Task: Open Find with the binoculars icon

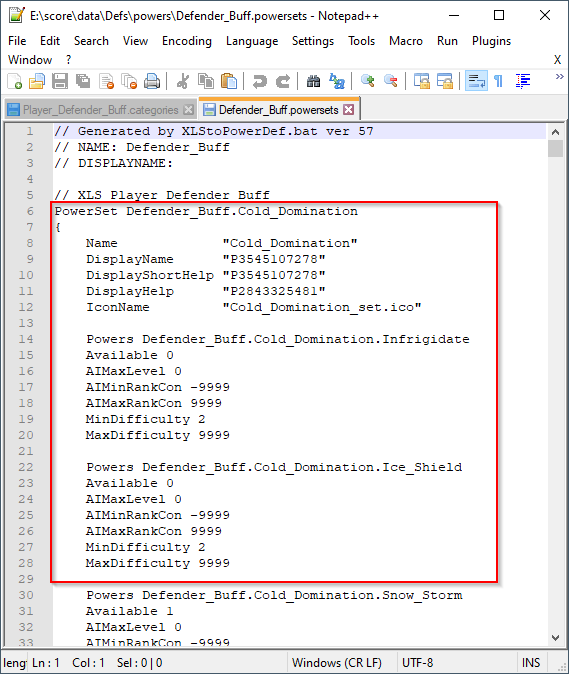Action: pos(313,81)
